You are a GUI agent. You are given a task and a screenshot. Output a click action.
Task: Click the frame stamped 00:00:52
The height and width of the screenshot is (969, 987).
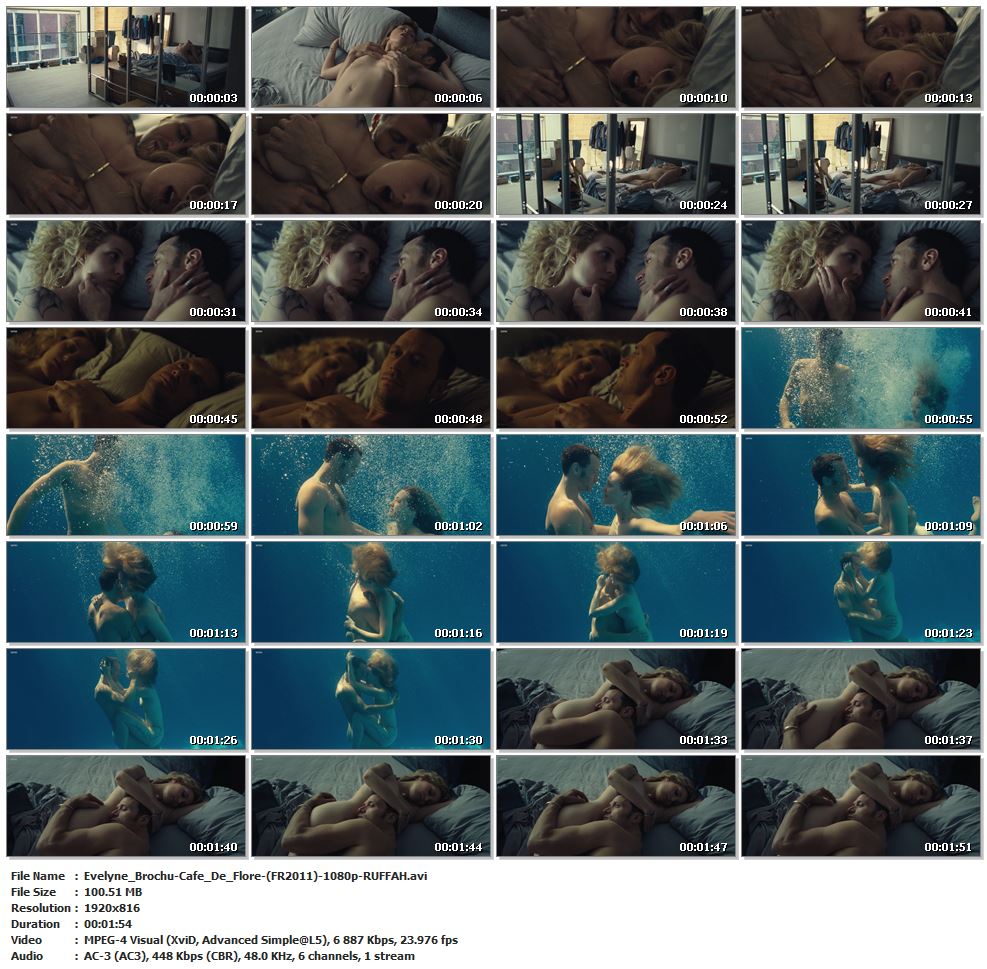pos(616,378)
